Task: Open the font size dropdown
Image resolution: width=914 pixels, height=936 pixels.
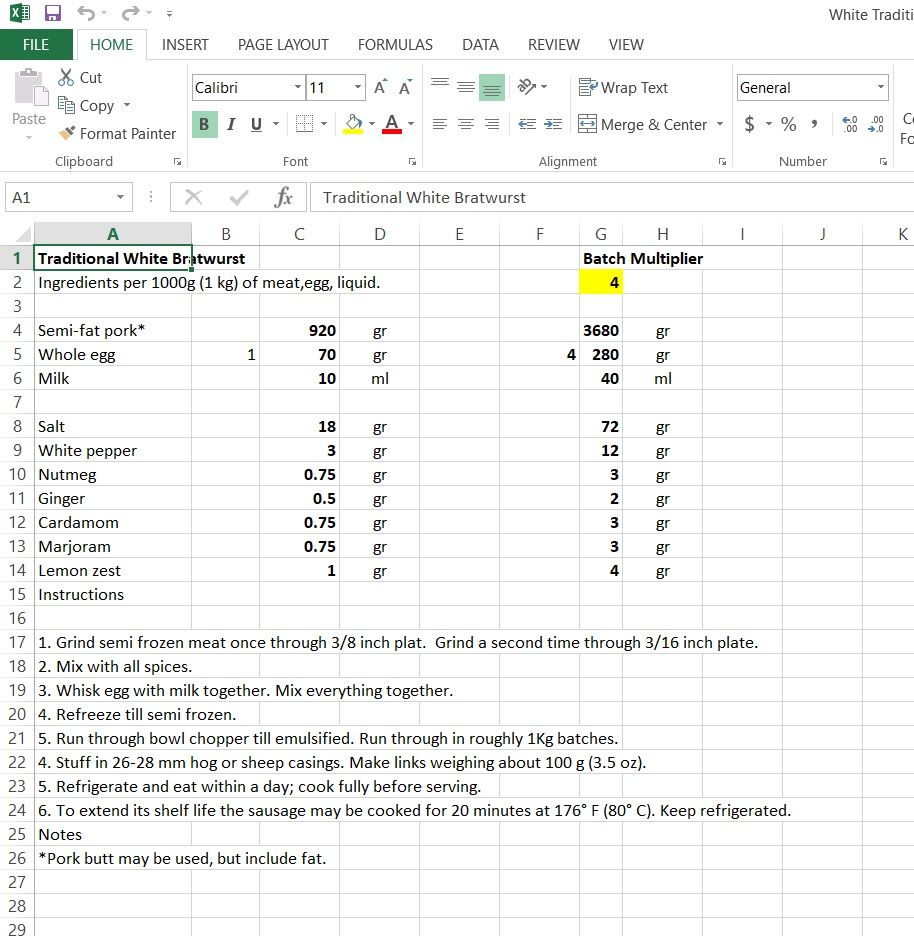Action: click(x=358, y=87)
